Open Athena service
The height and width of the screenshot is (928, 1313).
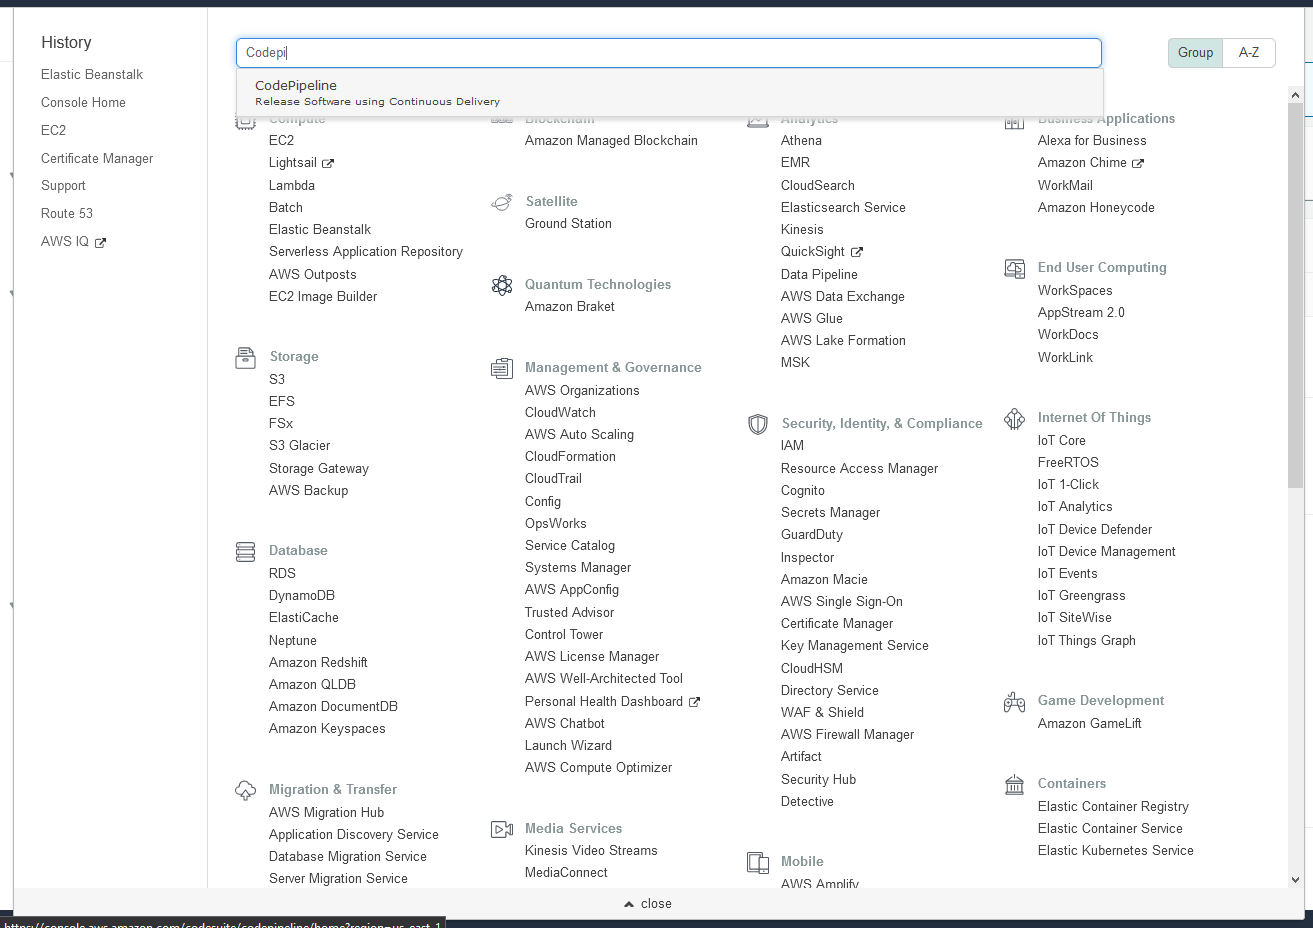click(801, 141)
